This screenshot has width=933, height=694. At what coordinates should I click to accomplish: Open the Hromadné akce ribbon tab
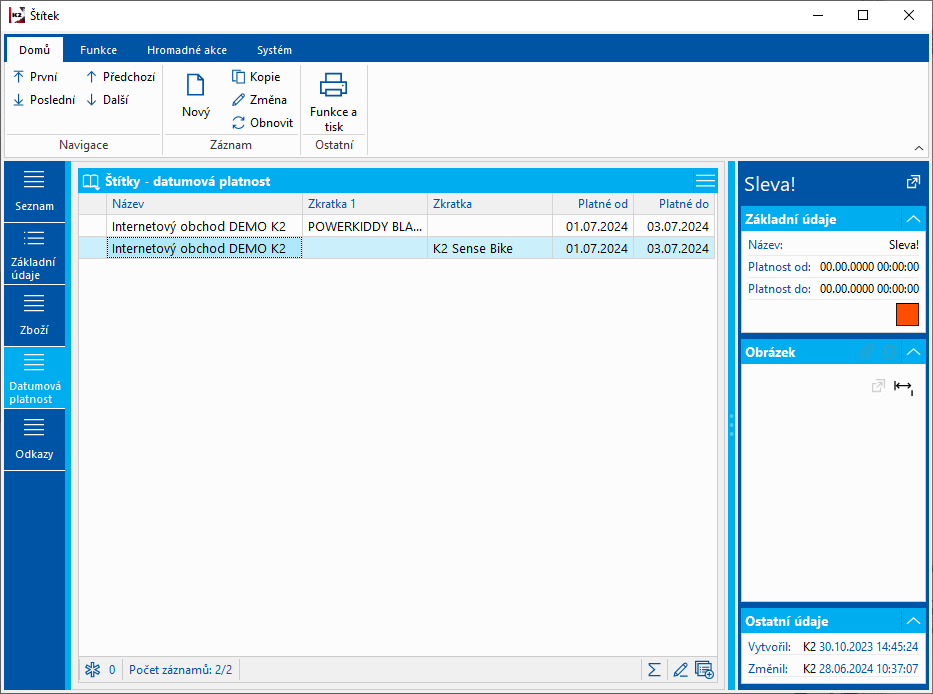click(186, 50)
